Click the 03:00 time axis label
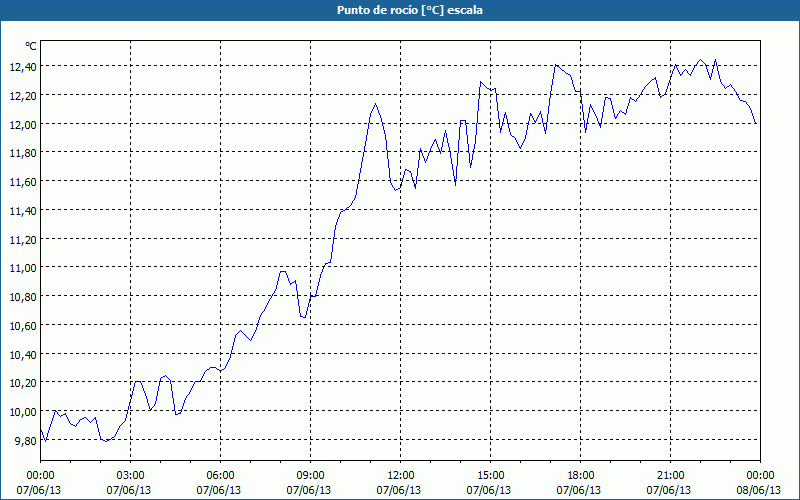The height and width of the screenshot is (500, 800). pos(130,476)
